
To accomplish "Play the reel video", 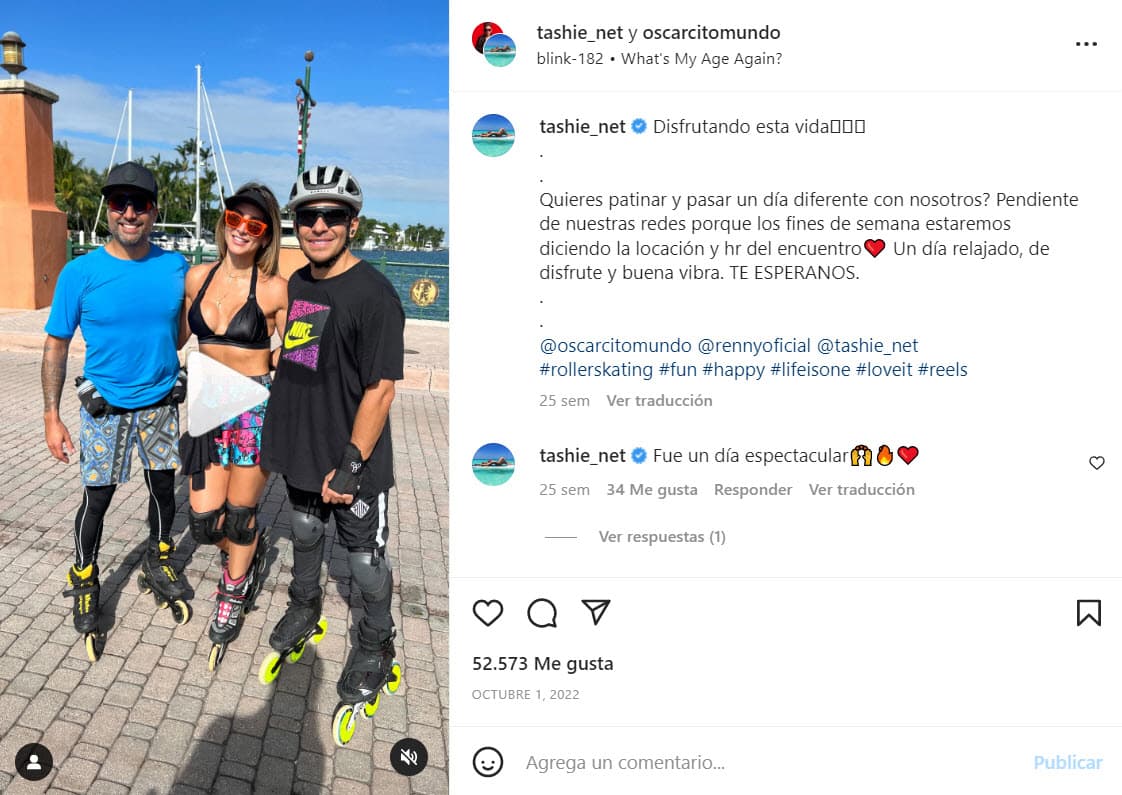I will 225,394.
